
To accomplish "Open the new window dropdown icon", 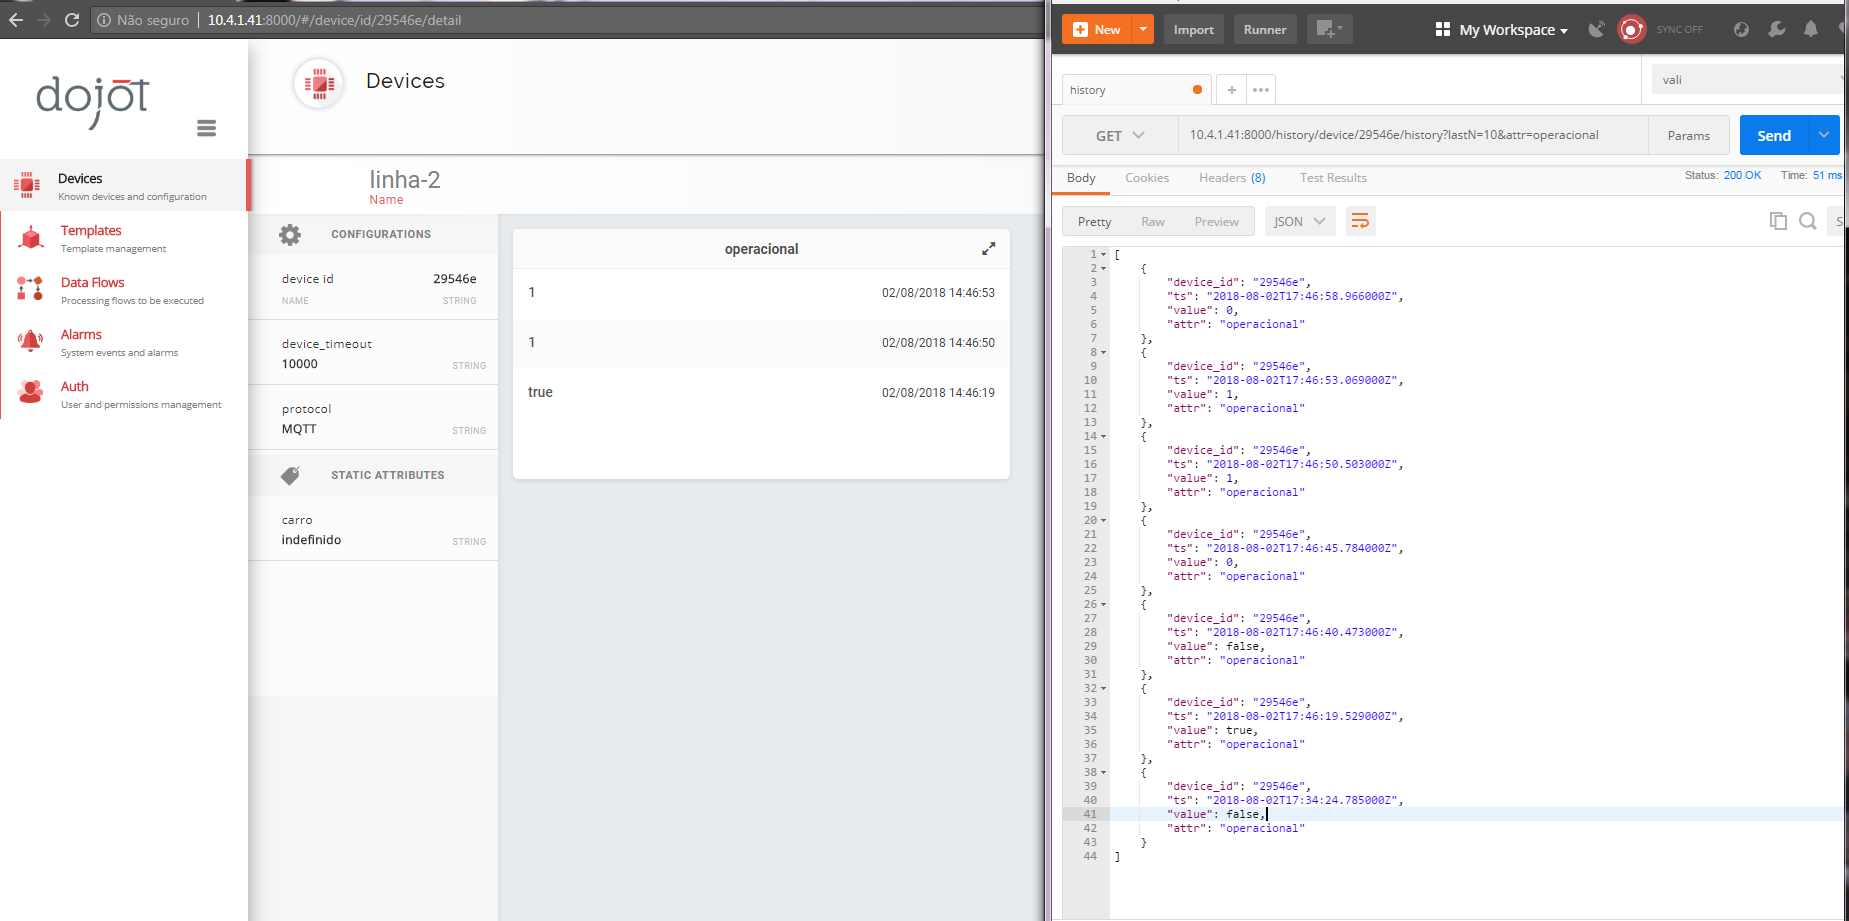I will click(1329, 29).
